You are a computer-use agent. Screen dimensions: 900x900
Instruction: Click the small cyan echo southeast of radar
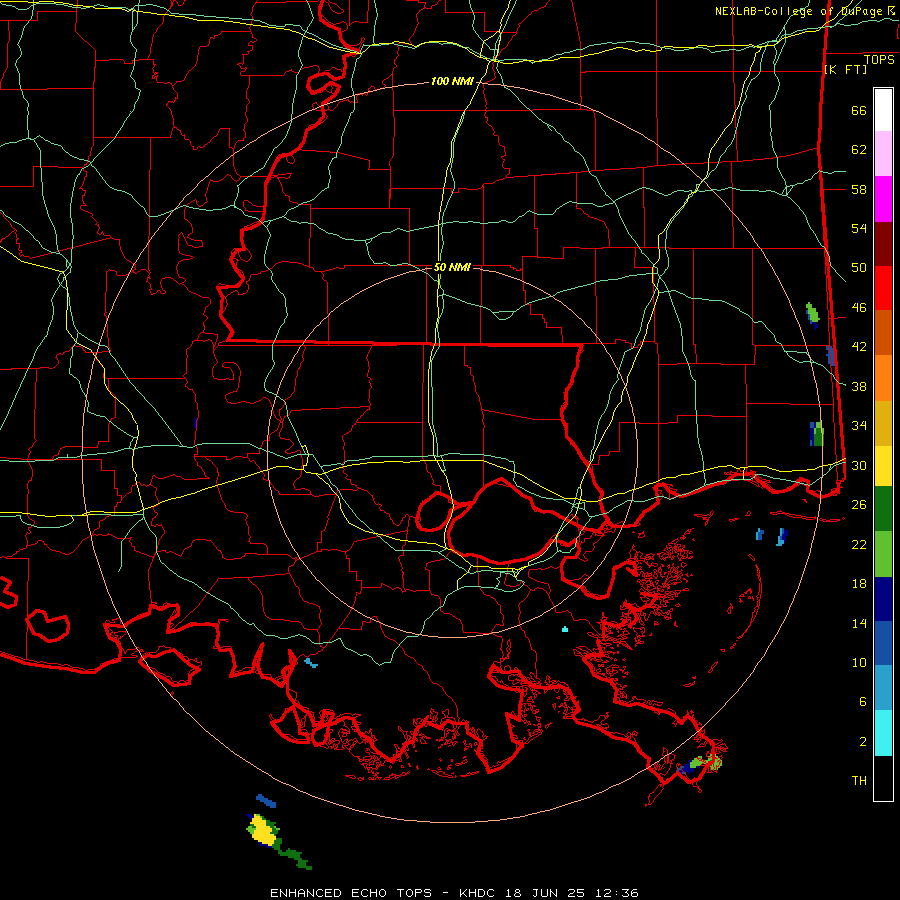565,629
